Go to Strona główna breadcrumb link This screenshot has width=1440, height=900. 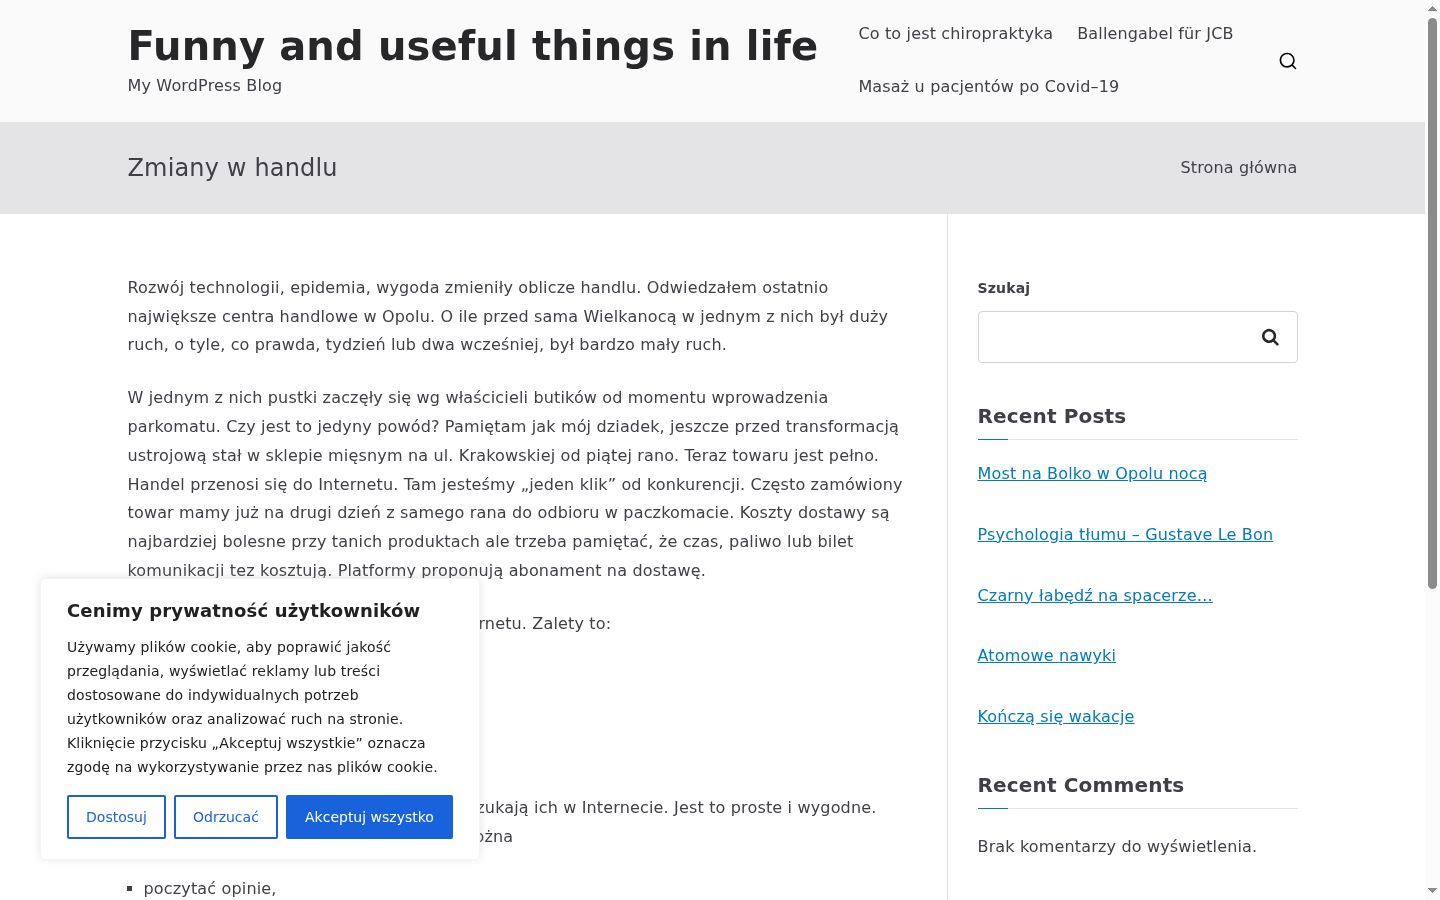(x=1238, y=167)
